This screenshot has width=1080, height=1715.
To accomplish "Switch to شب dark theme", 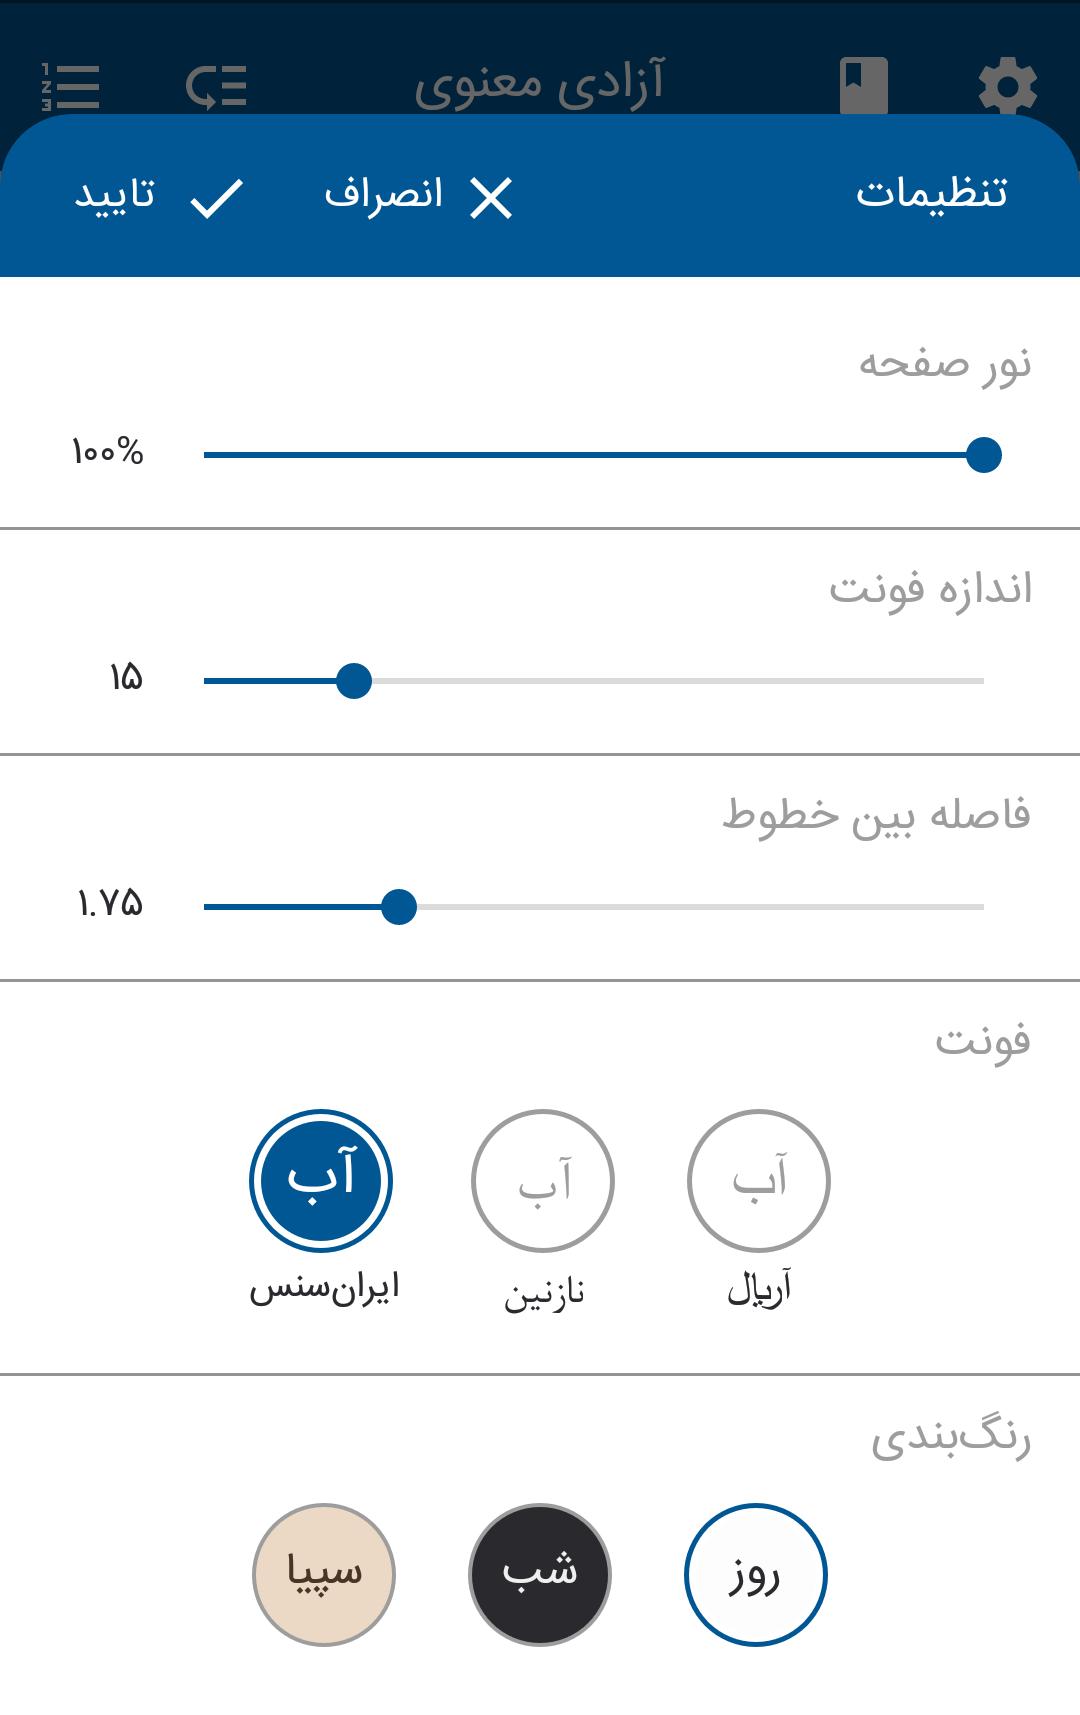I will tap(540, 1575).
